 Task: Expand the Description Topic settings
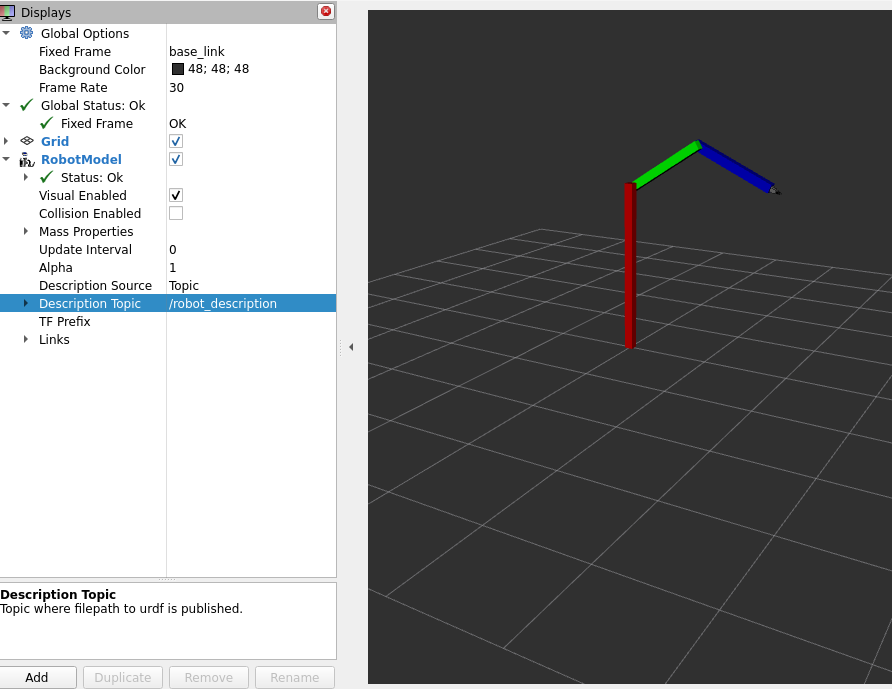[26, 303]
